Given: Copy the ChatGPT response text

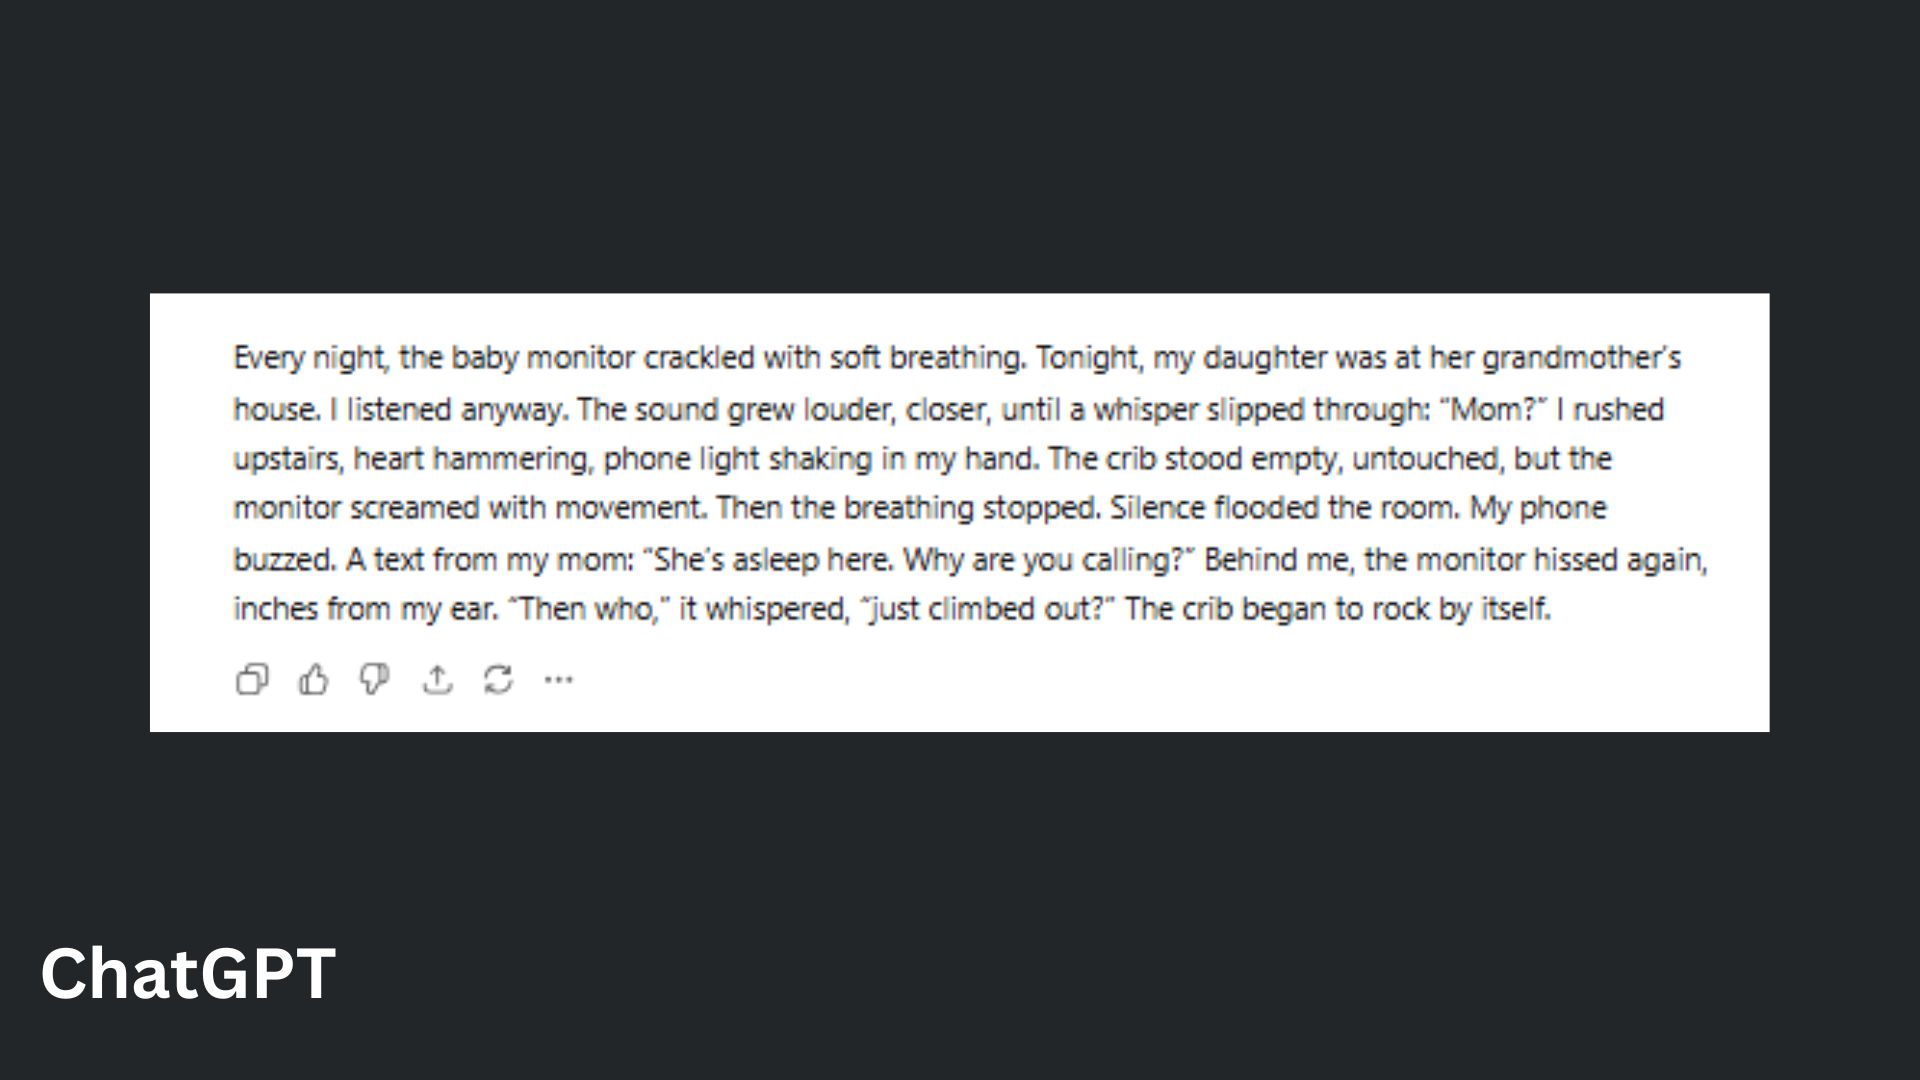Looking at the screenshot, I should [252, 680].
